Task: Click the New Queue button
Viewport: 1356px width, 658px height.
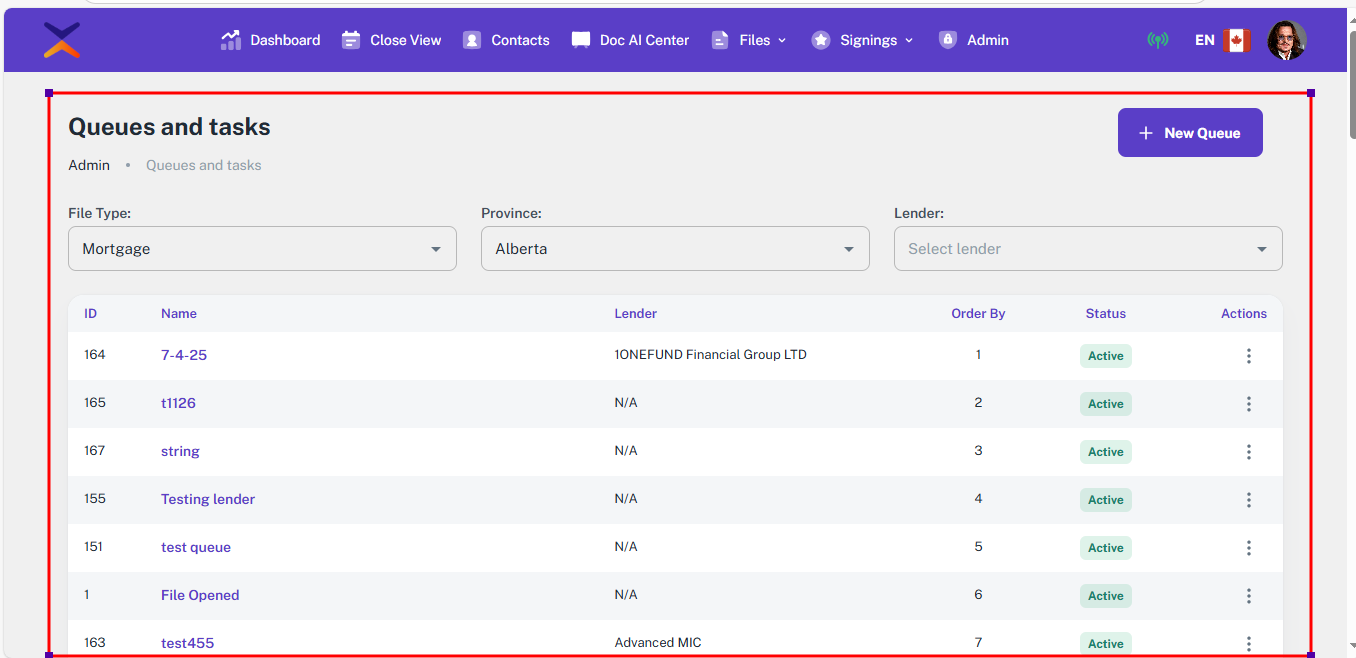Action: point(1190,133)
